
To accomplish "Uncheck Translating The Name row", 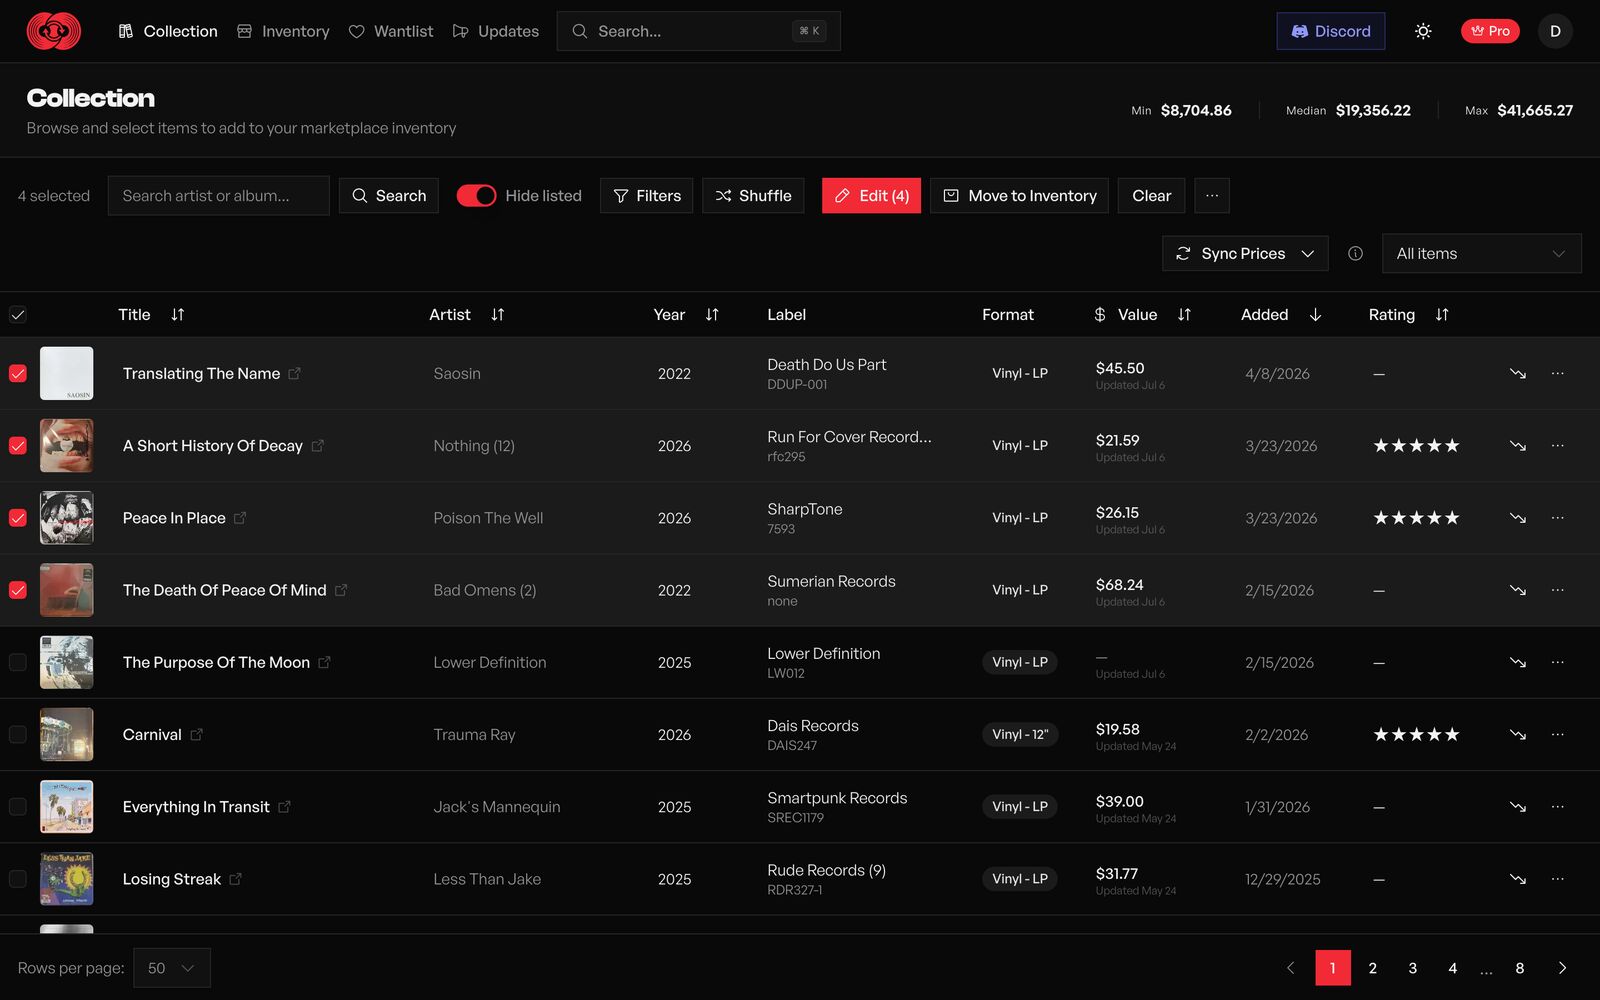I will point(18,373).
